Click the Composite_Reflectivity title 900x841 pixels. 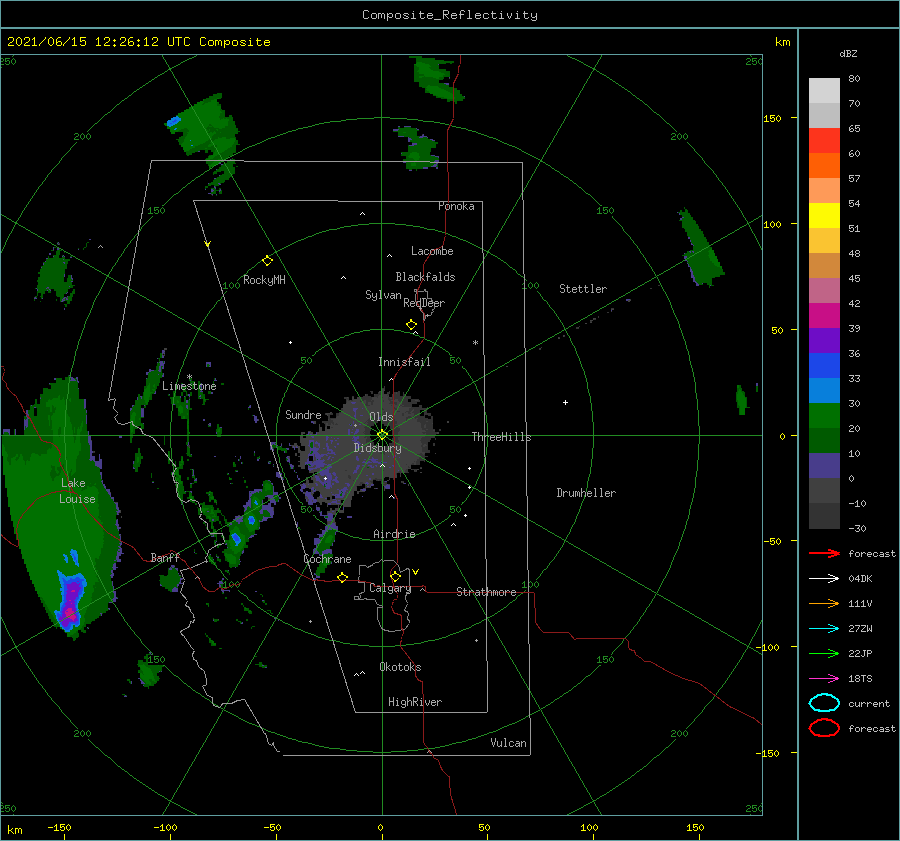coord(449,15)
